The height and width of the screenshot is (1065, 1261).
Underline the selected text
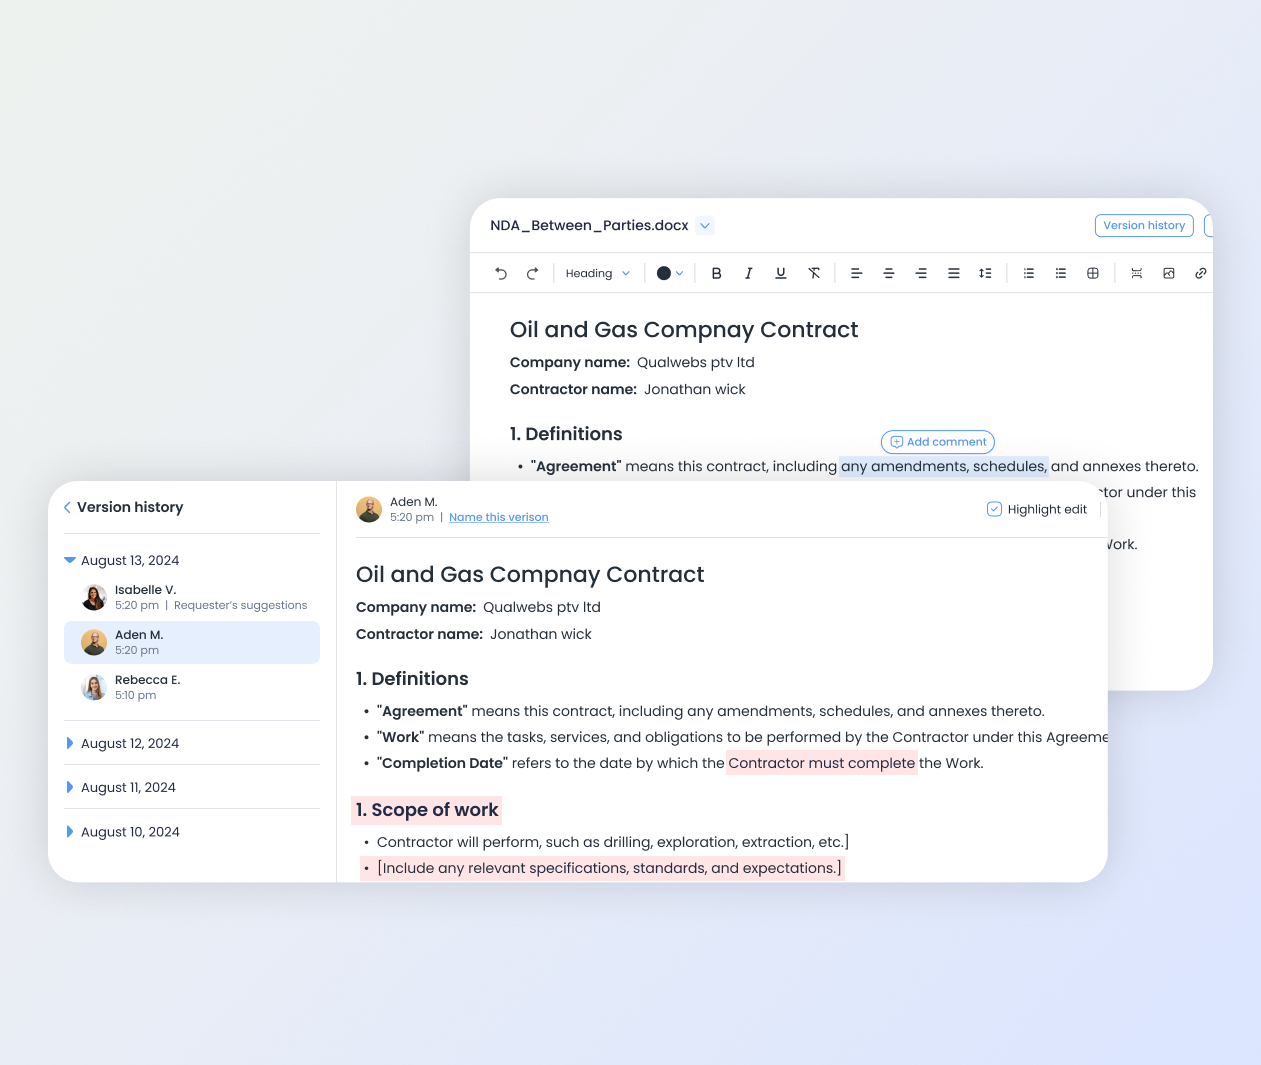(781, 273)
